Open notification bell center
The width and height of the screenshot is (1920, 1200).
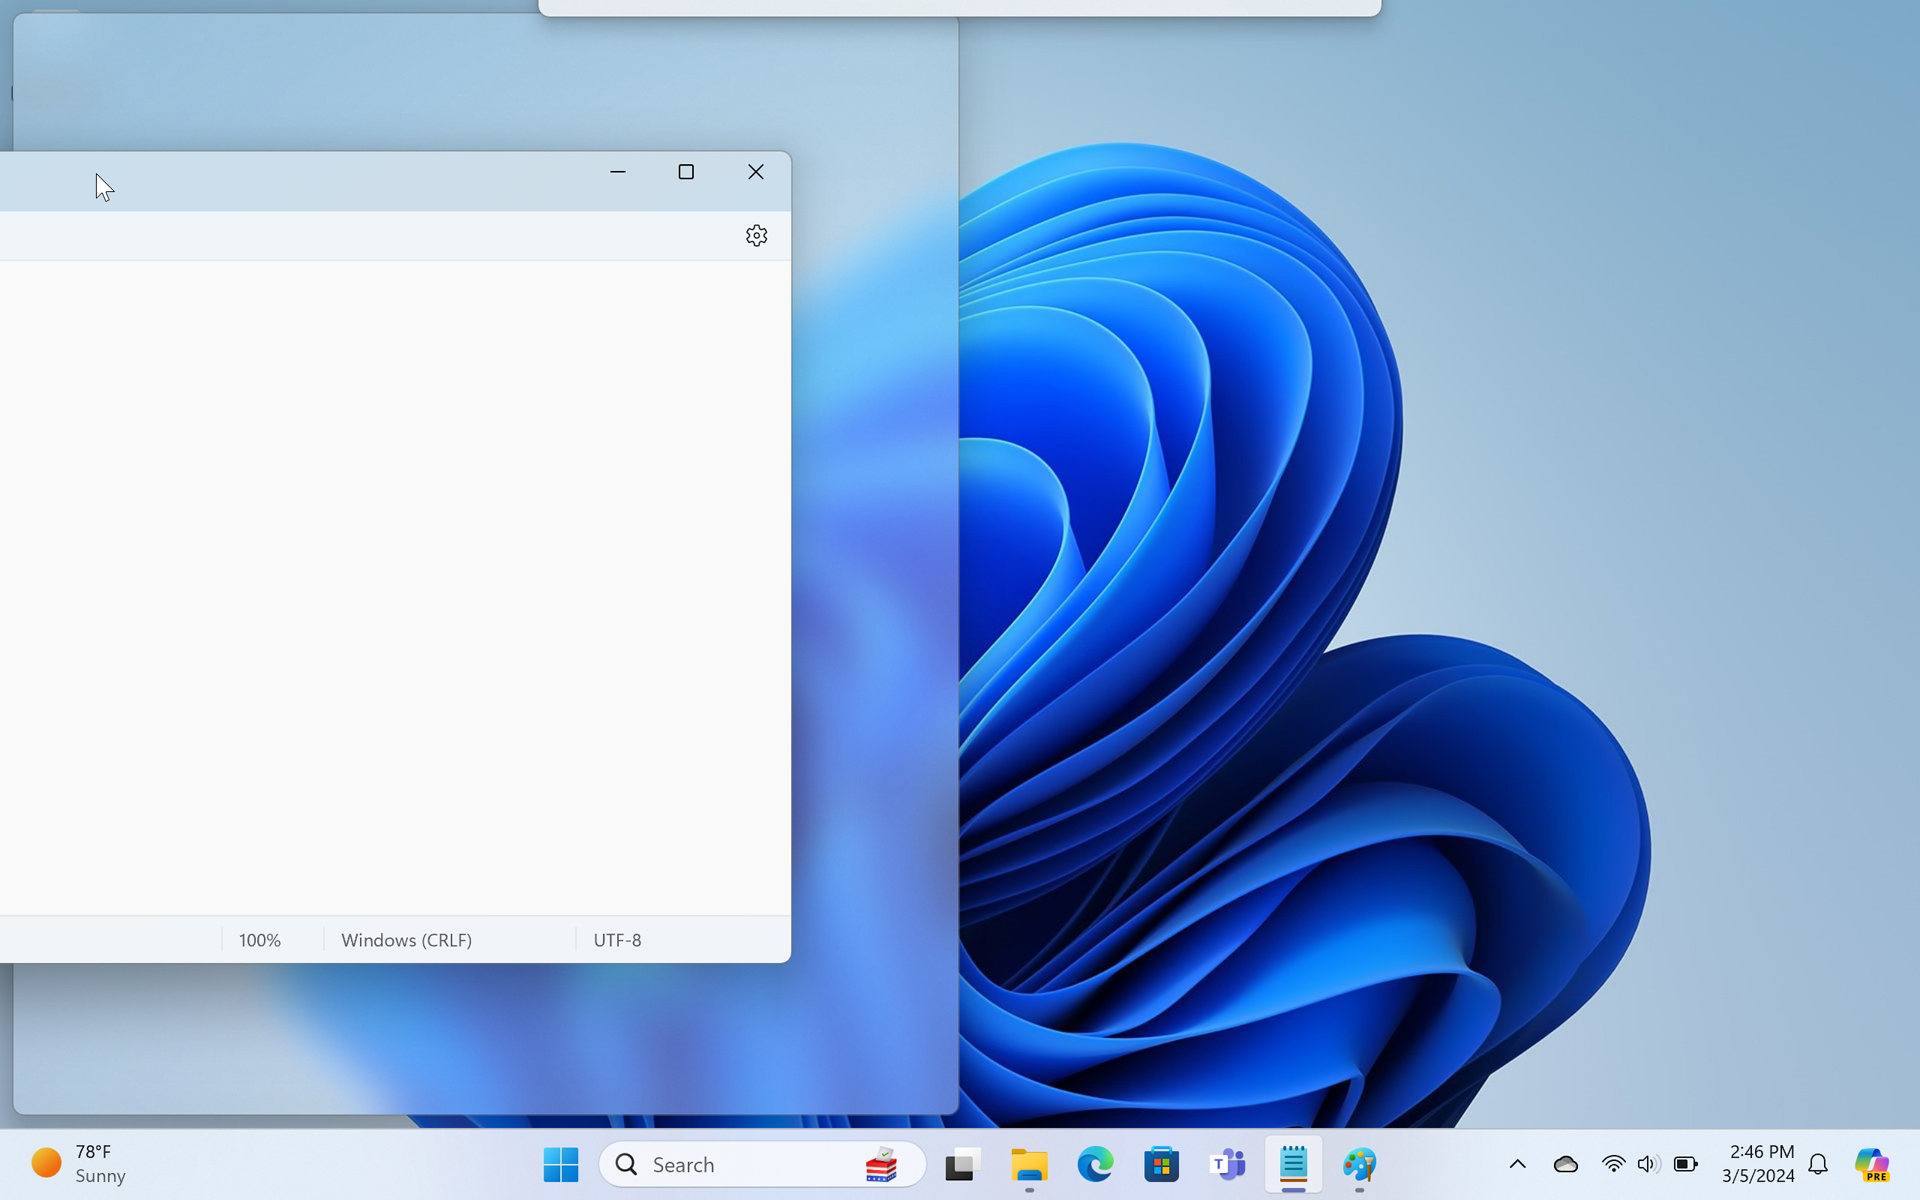click(x=1818, y=1164)
